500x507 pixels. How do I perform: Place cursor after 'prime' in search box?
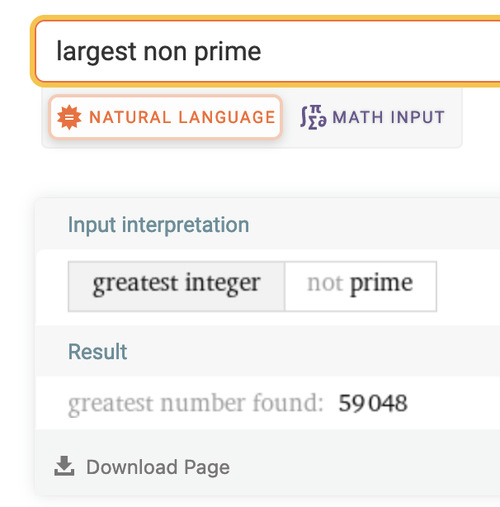click(x=262, y=52)
